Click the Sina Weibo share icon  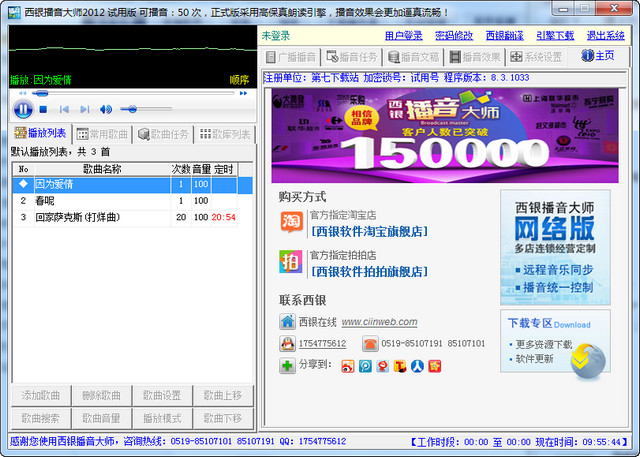click(347, 366)
